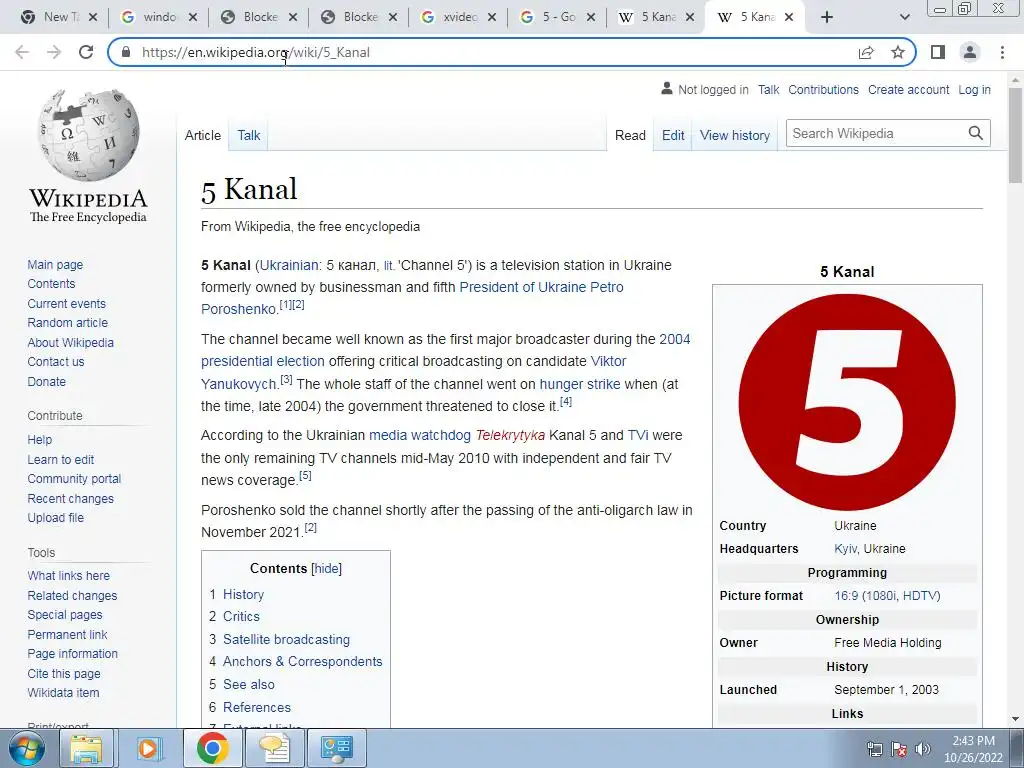This screenshot has height=768, width=1024.
Task: Jump to History in Contents
Action: [x=243, y=594]
